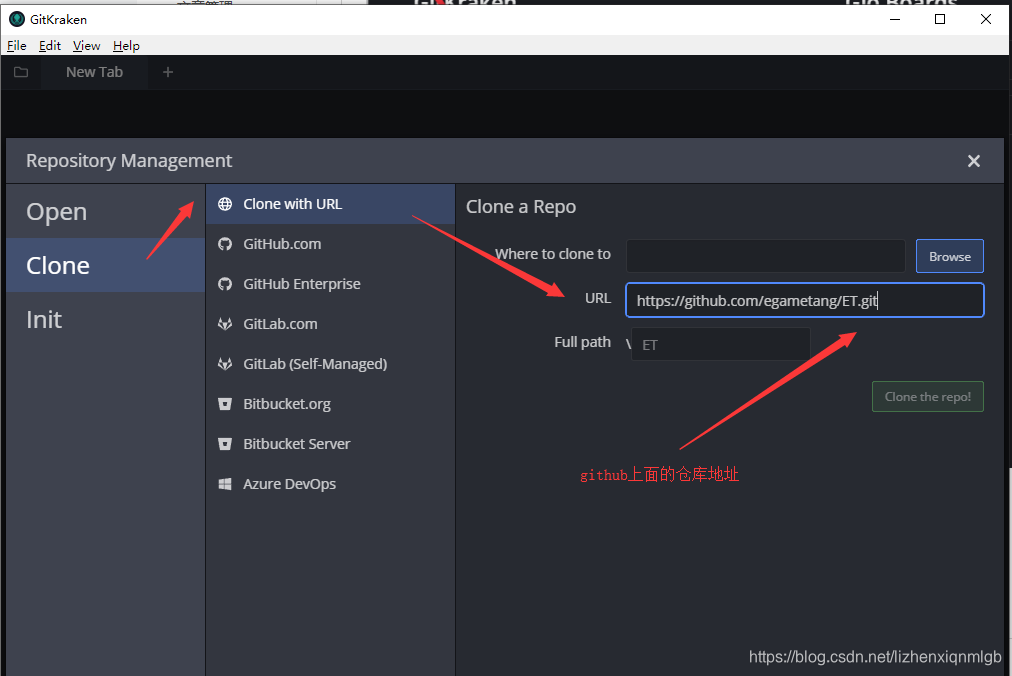Image resolution: width=1012 pixels, height=676 pixels.
Task: Click the GitHub Enterprise icon
Action: pyautogui.click(x=225, y=284)
